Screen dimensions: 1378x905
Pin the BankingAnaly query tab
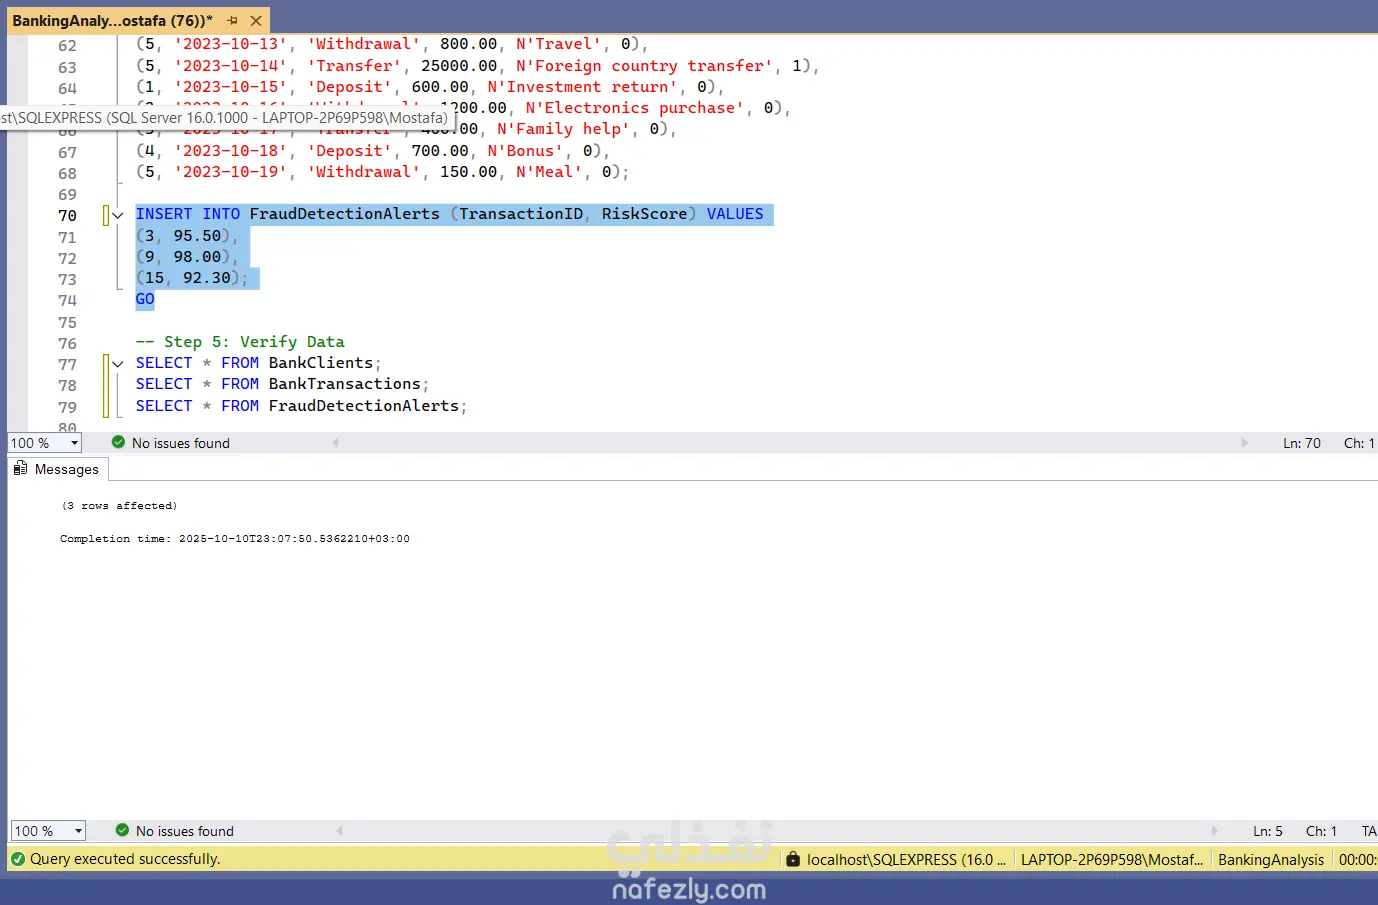[233, 20]
